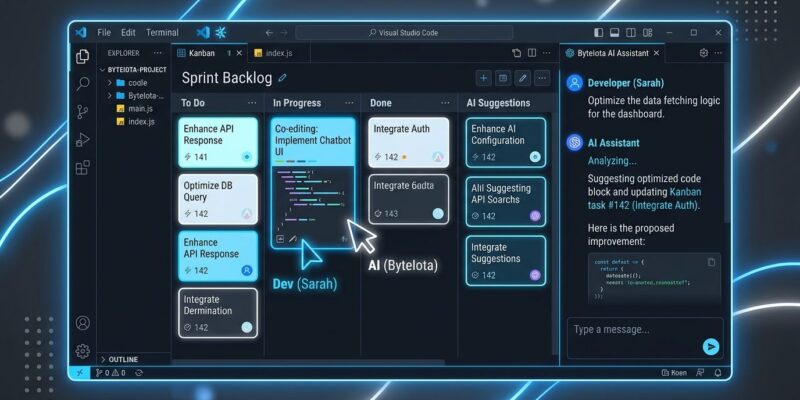Open Integrate Suggestions card
The height and width of the screenshot is (400, 800).
click(x=506, y=261)
